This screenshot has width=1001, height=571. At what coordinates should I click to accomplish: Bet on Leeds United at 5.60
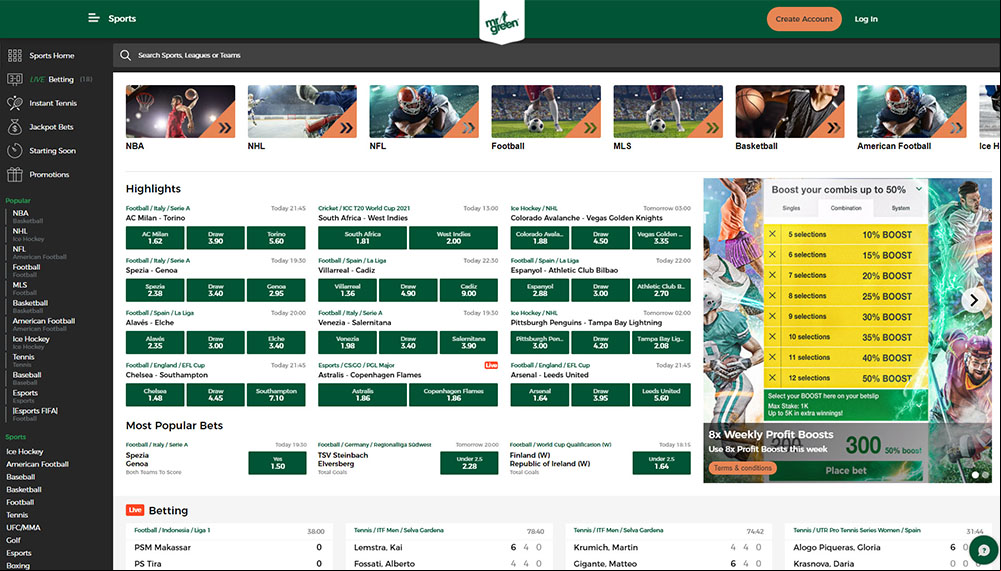[661, 395]
